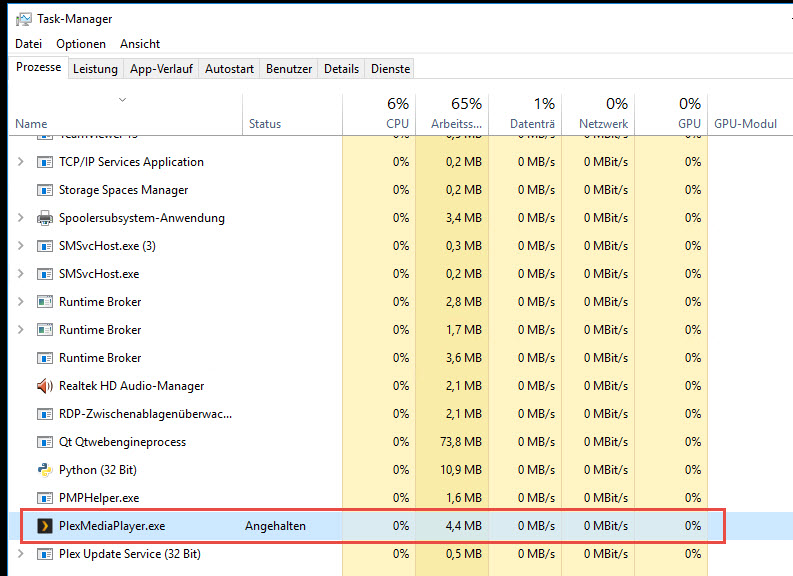Click the Spoolersubsystem printer icon
This screenshot has width=793, height=576.
(x=45, y=218)
